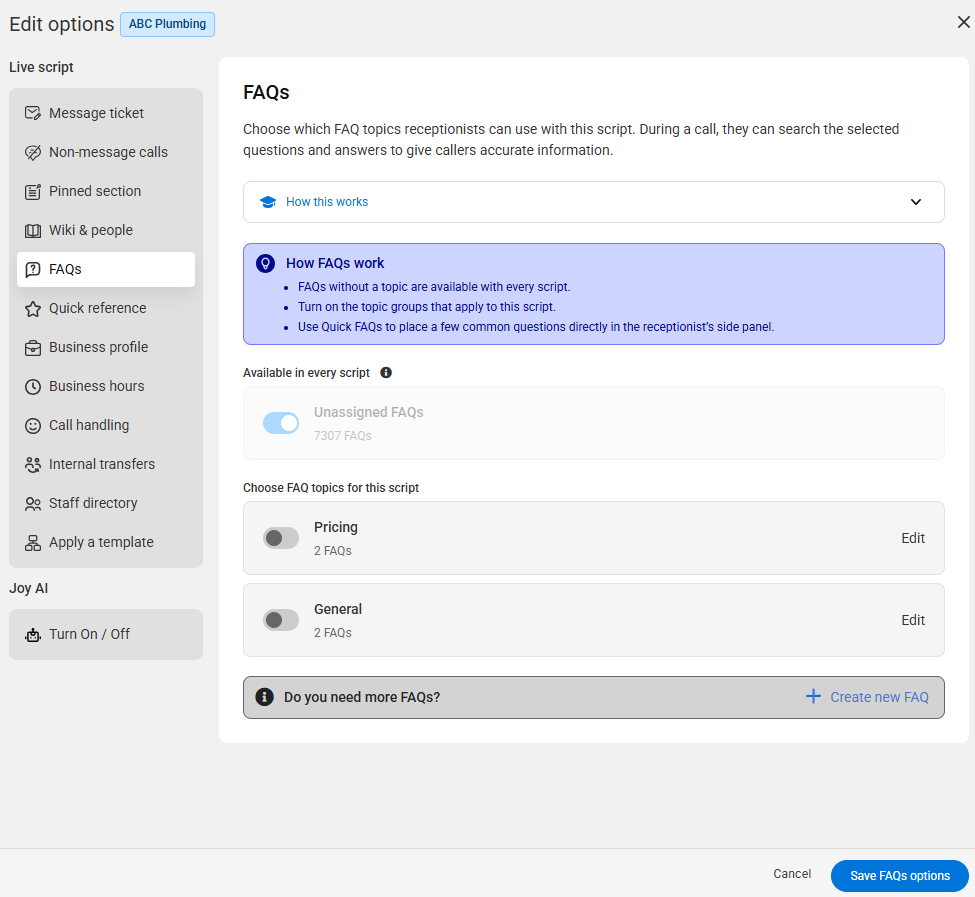The height and width of the screenshot is (897, 975).
Task: Click the FAQs question mark icon
Action: [x=32, y=269]
